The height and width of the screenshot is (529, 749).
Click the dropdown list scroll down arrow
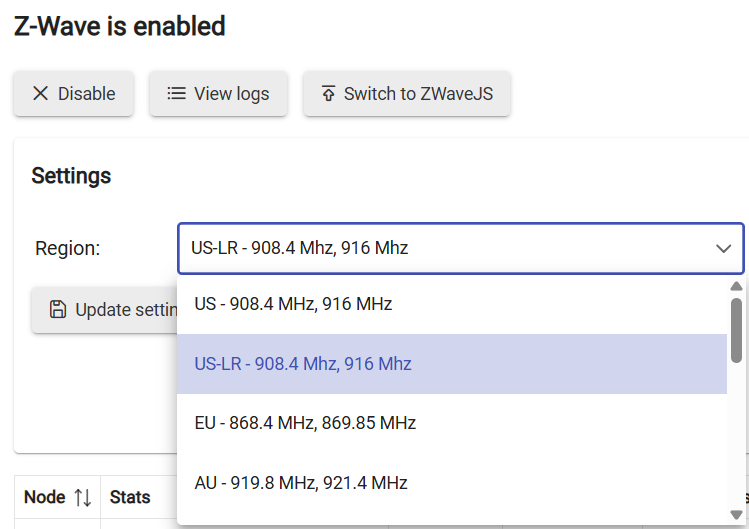pyautogui.click(x=737, y=515)
